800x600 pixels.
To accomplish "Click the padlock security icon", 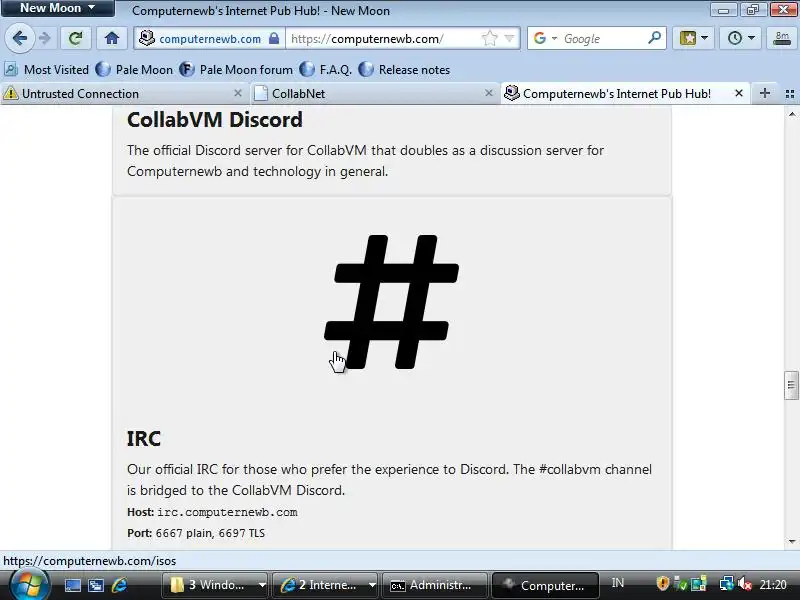I will pos(274,38).
